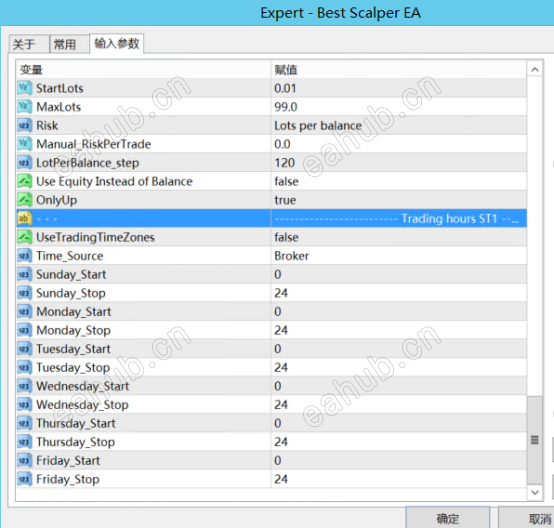The width and height of the screenshot is (554, 528).
Task: Click the 取消 cancel button
Action: [x=527, y=518]
